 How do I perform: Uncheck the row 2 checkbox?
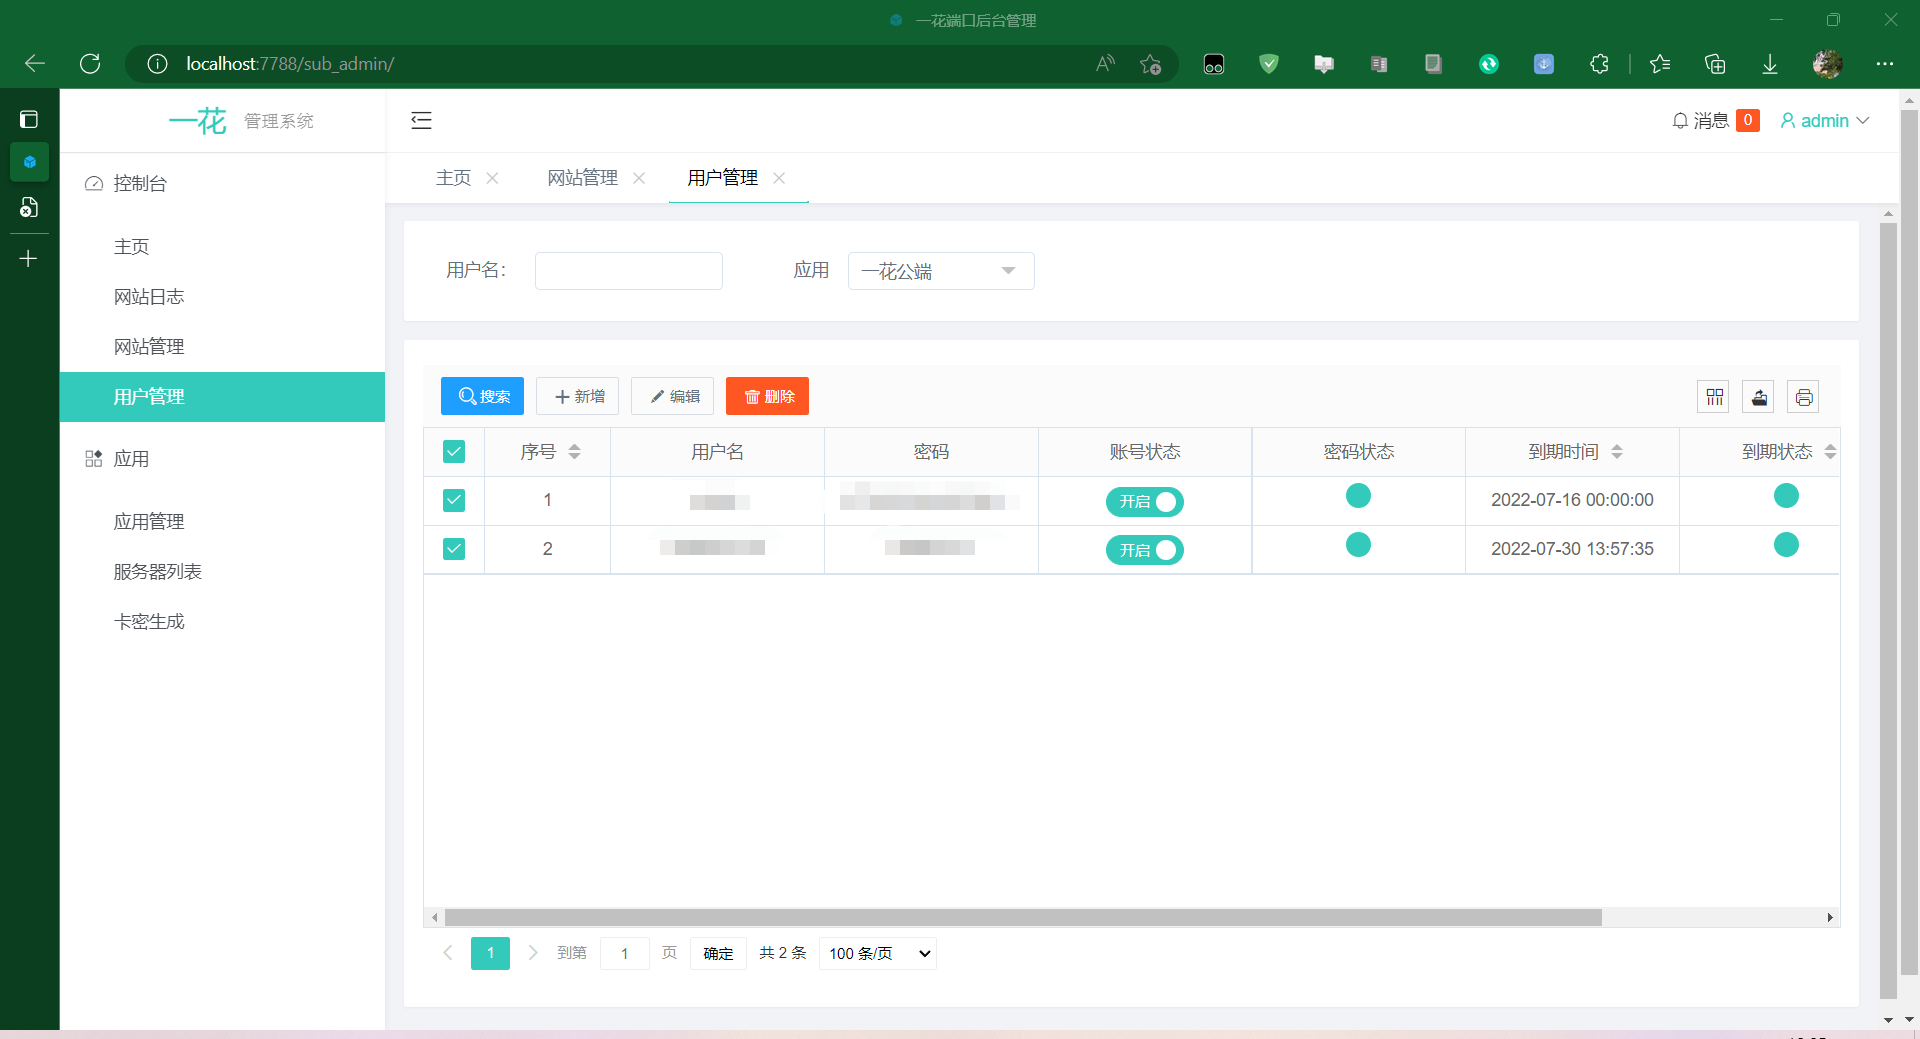pyautogui.click(x=454, y=548)
